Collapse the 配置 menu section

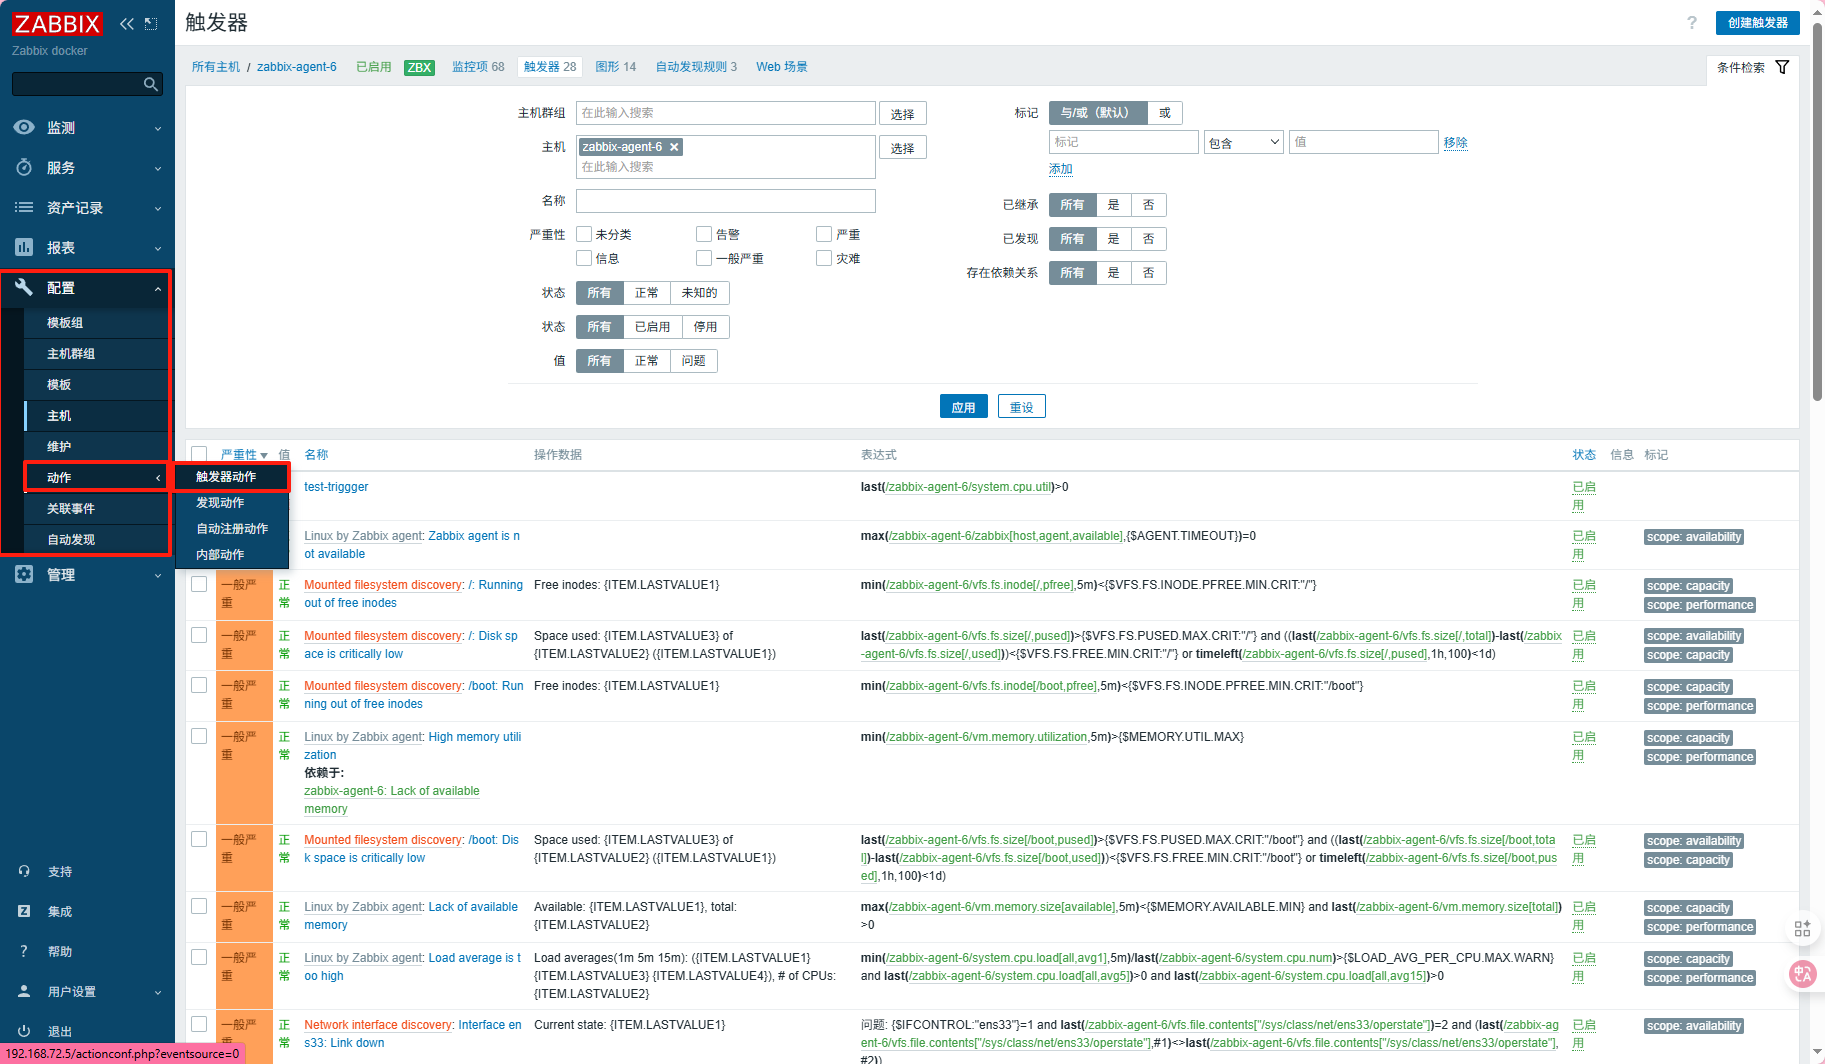[158, 288]
